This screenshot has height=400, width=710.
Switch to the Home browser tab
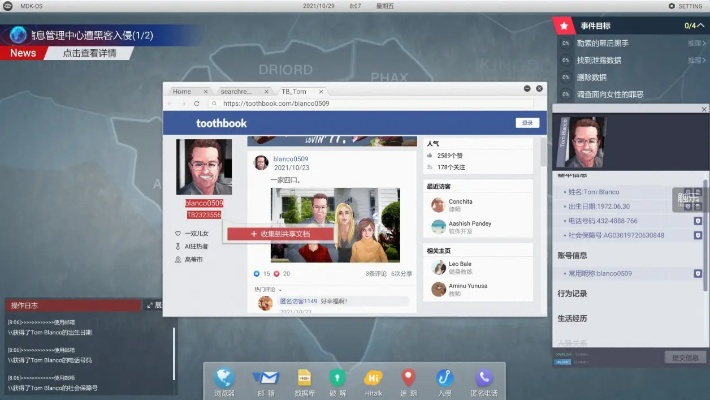point(182,91)
